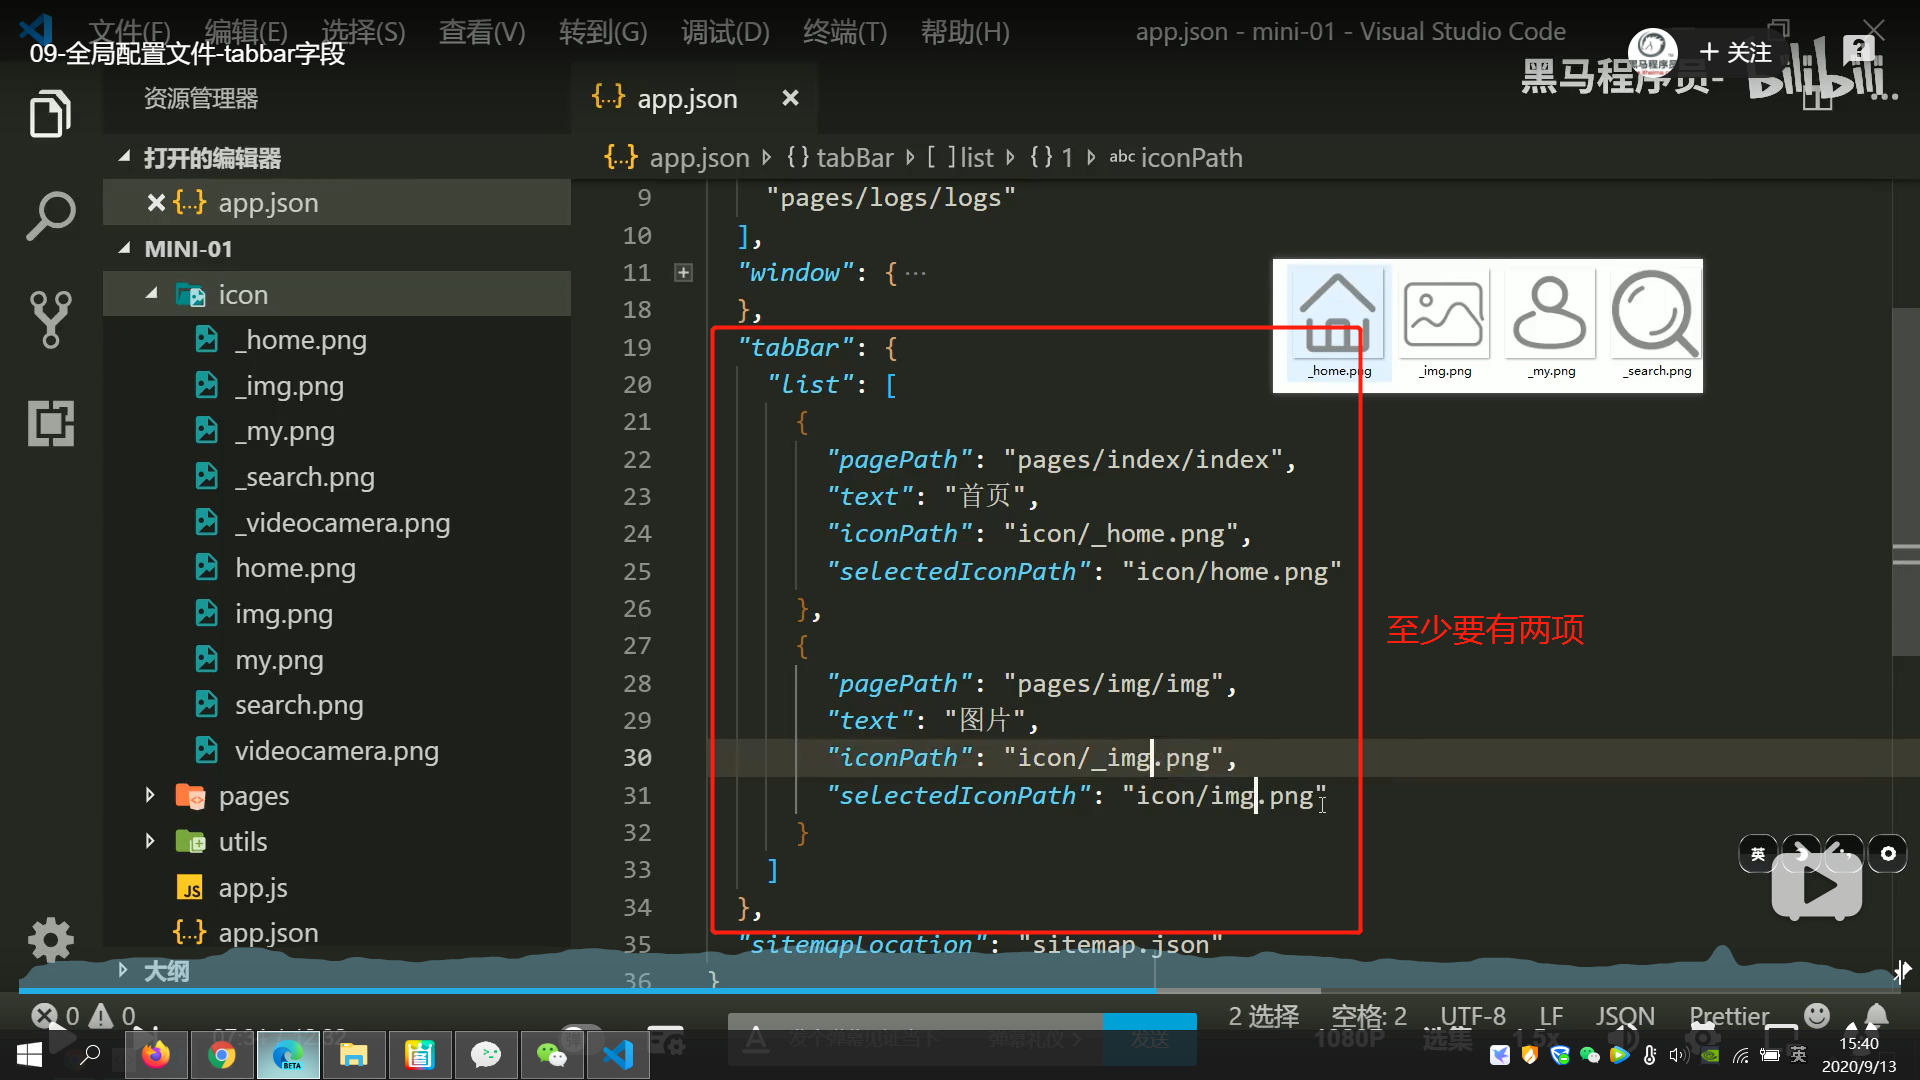Open the 转到(G) menu
This screenshot has height=1080, width=1920.
[x=603, y=32]
